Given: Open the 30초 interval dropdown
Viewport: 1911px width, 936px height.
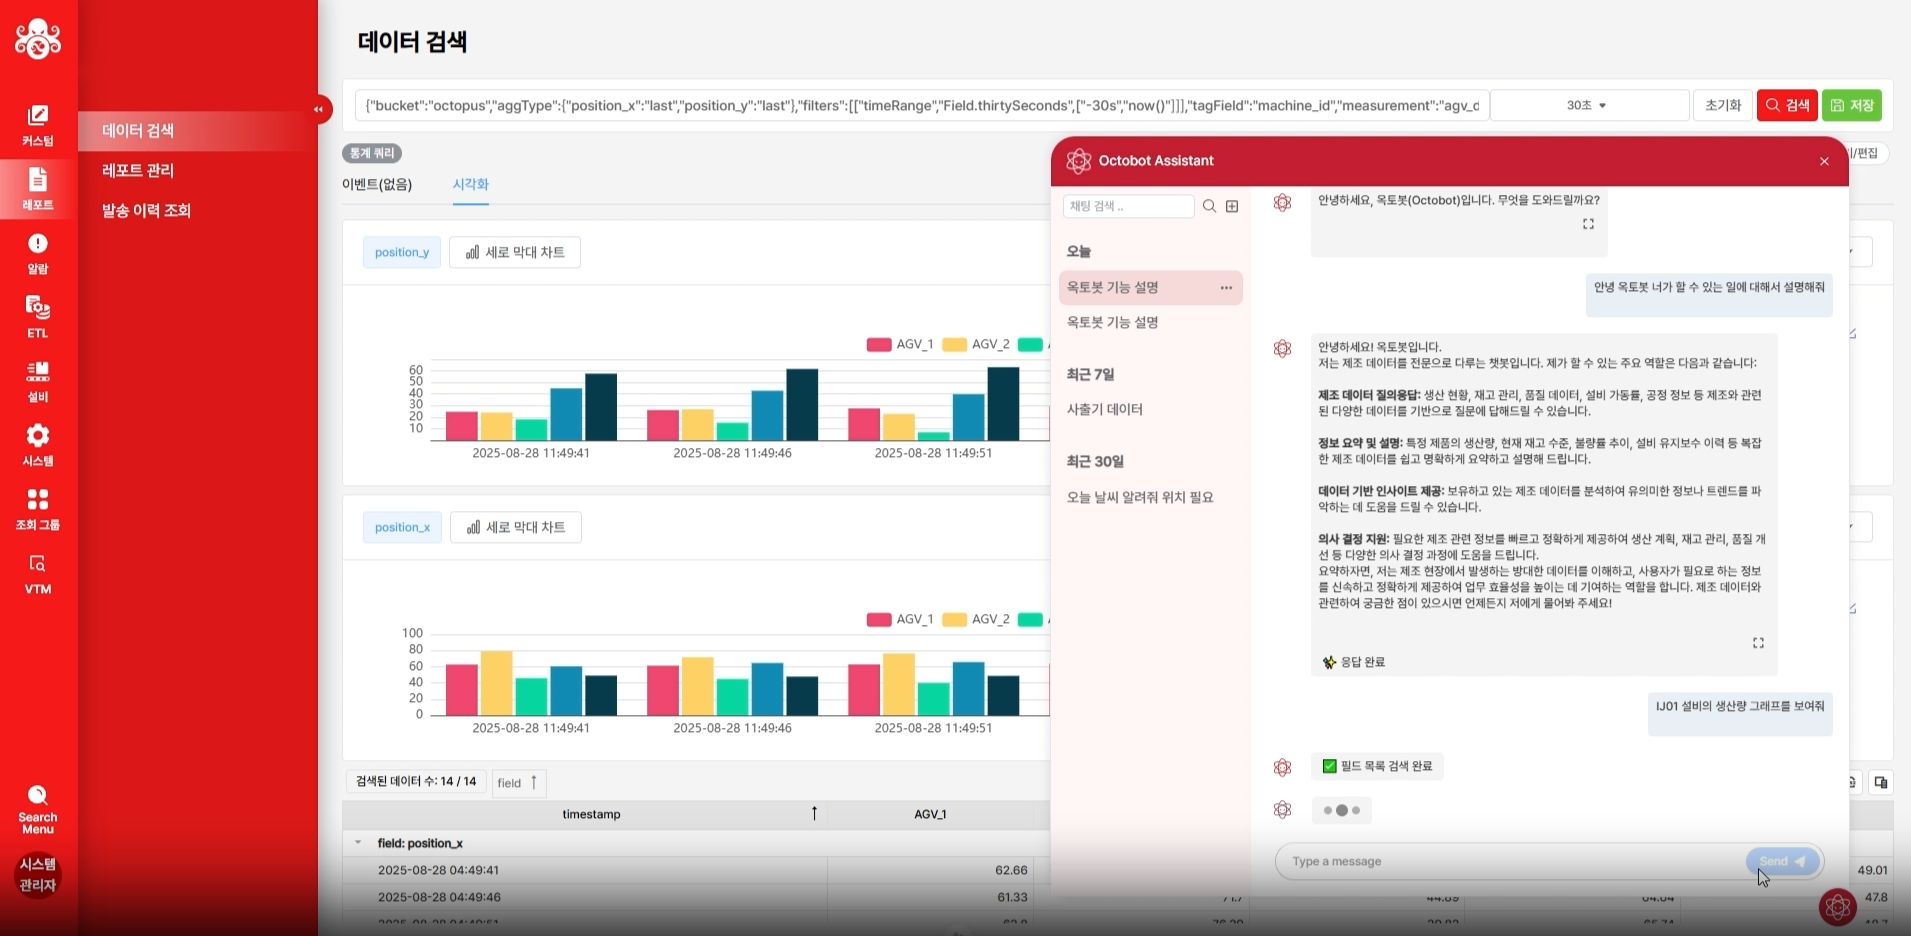Looking at the screenshot, I should coord(1588,105).
